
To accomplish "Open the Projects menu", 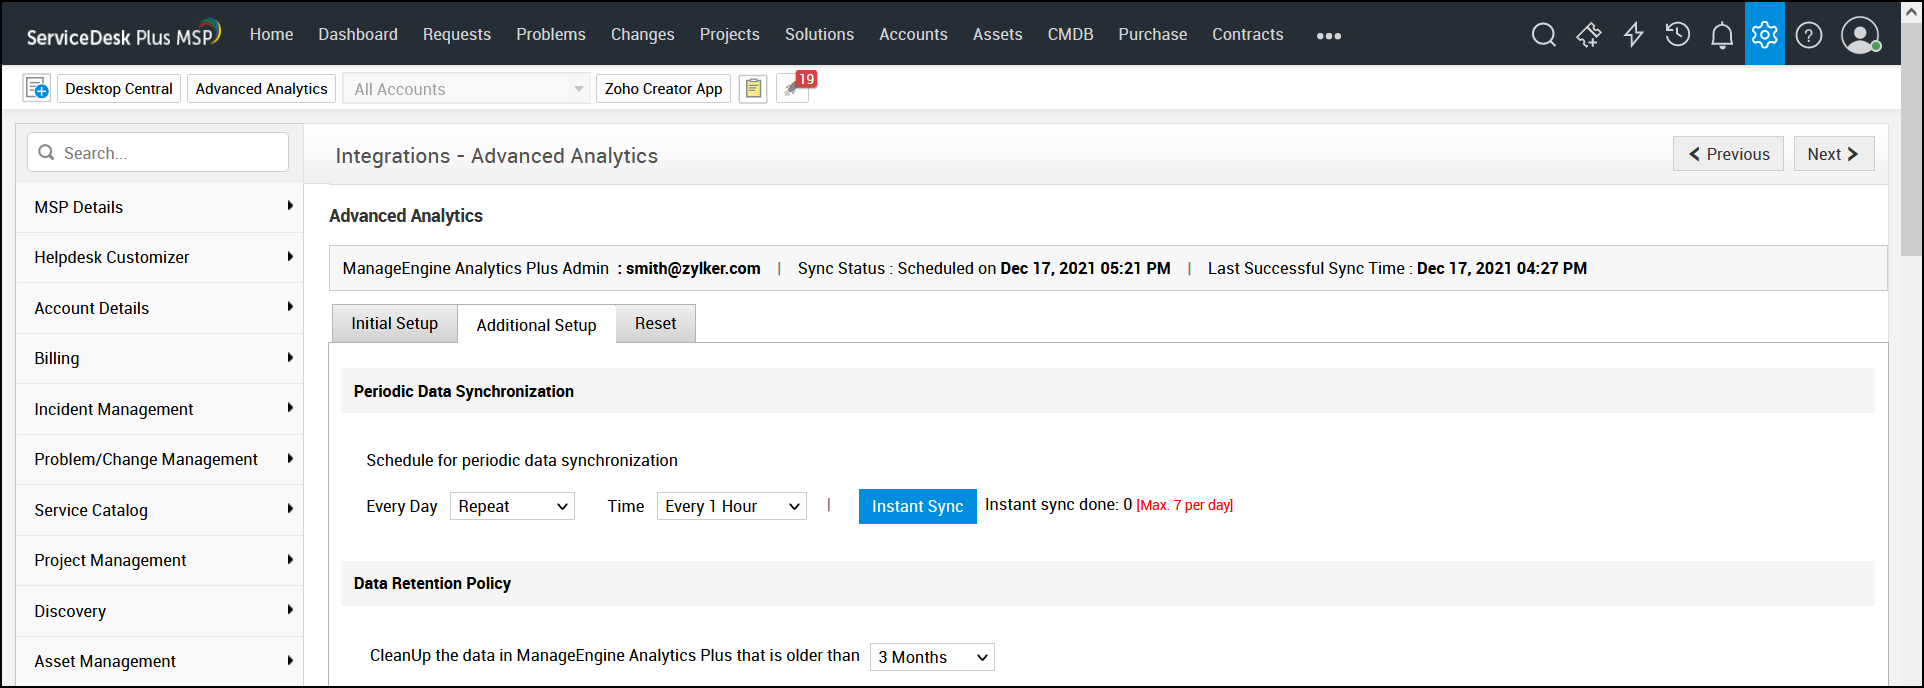I will [730, 34].
